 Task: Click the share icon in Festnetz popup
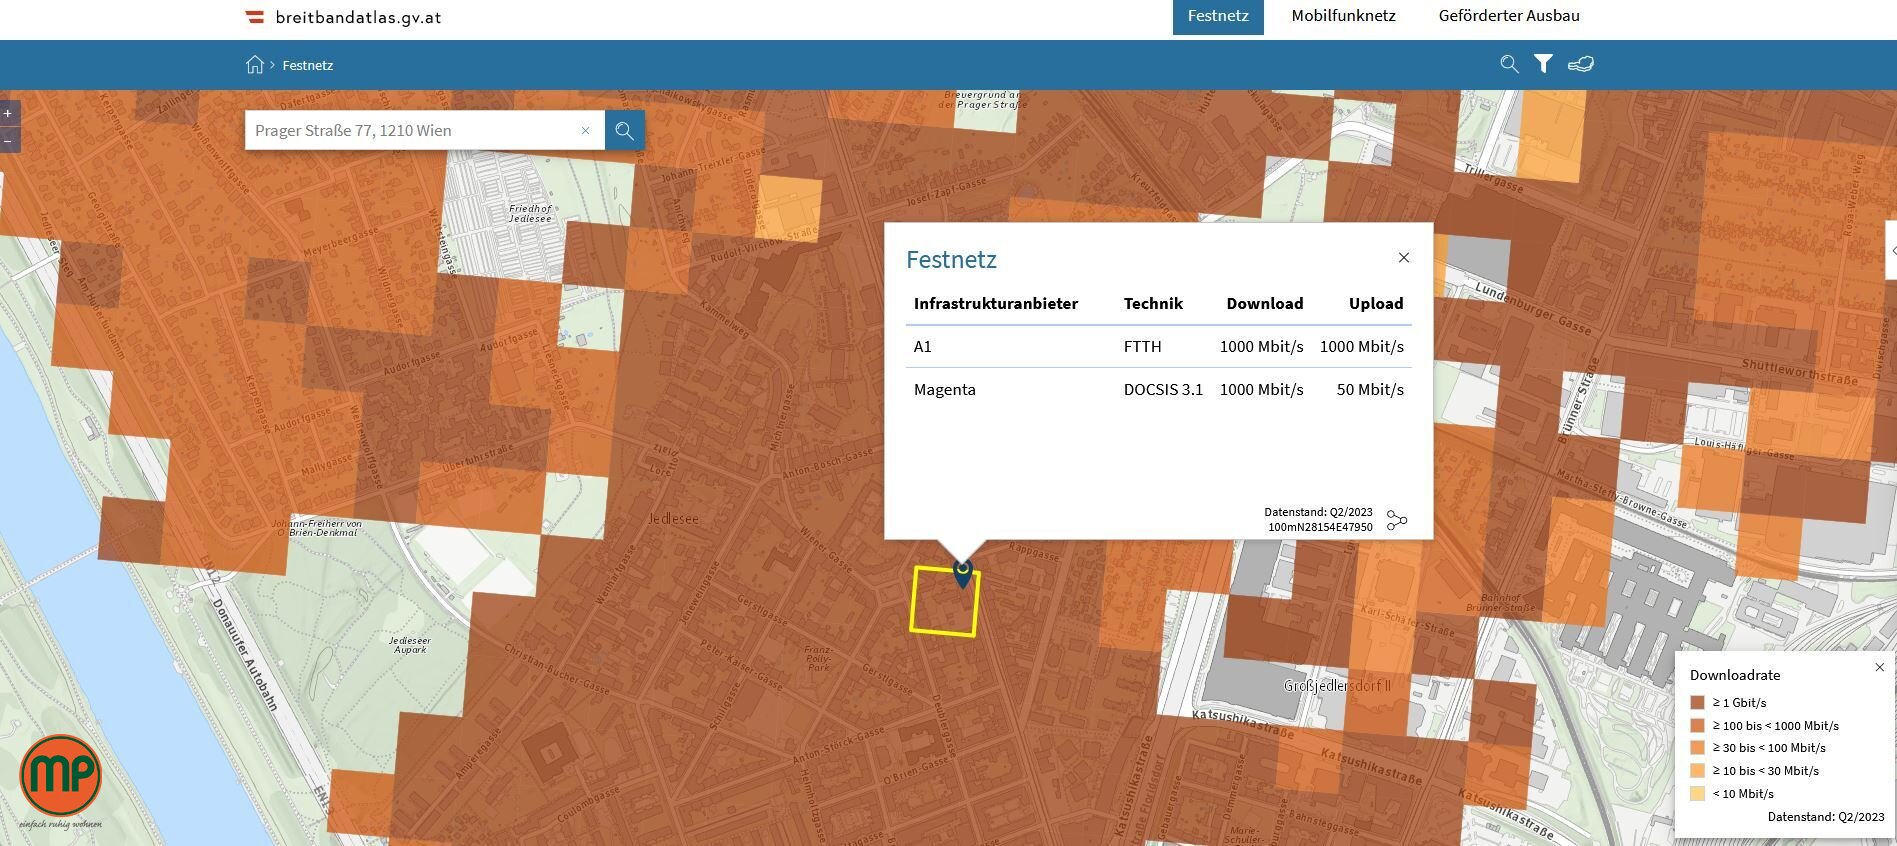(1397, 520)
